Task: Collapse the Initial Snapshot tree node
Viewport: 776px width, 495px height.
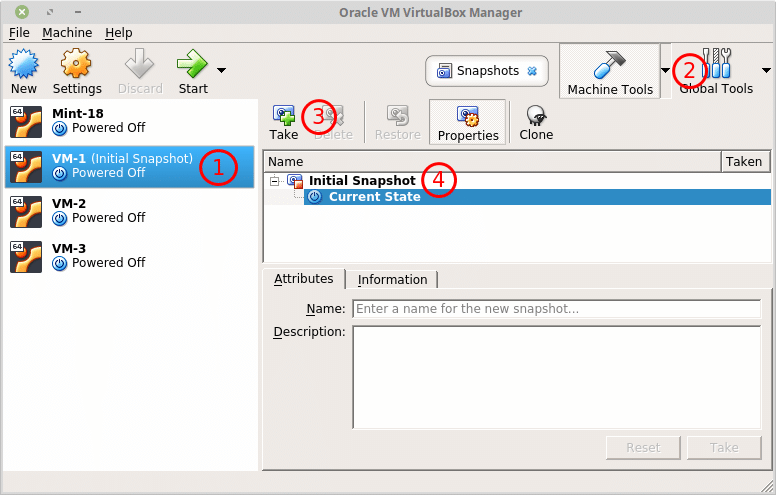Action: [275, 181]
